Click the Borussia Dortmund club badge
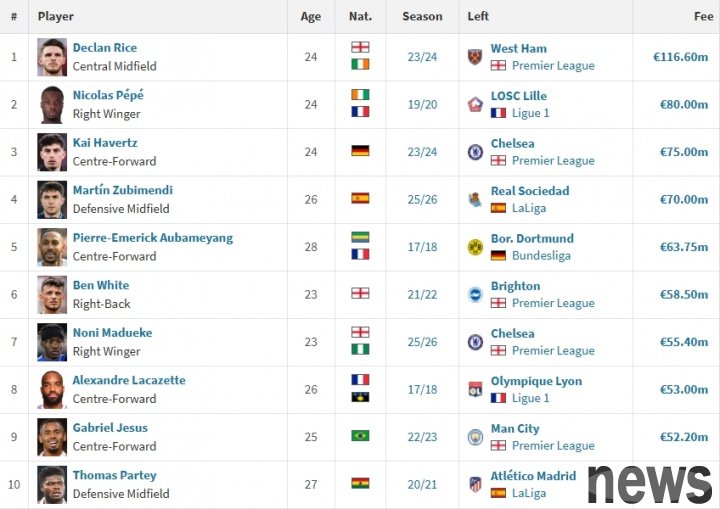The image size is (720, 509). pos(475,247)
